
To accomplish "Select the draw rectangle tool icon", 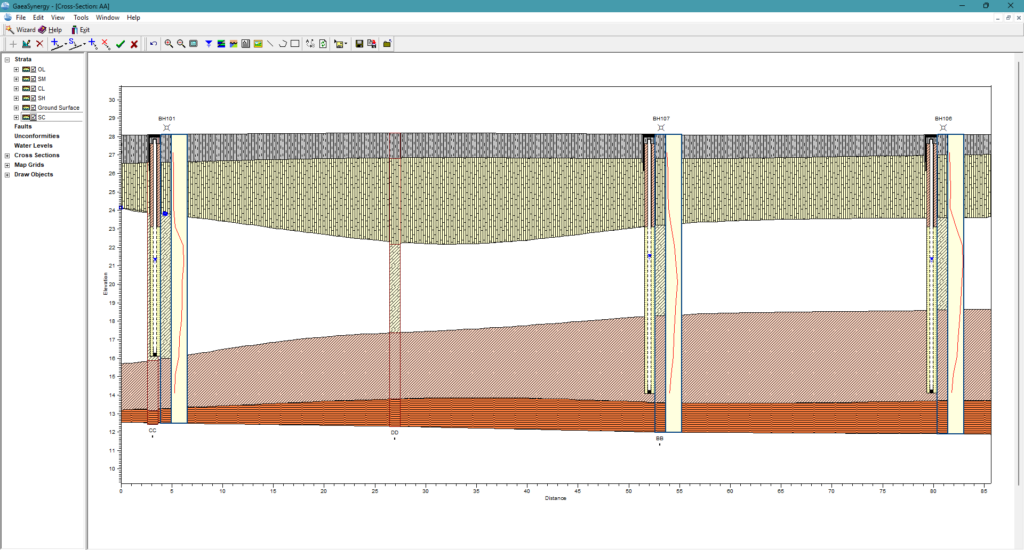I will click(295, 44).
